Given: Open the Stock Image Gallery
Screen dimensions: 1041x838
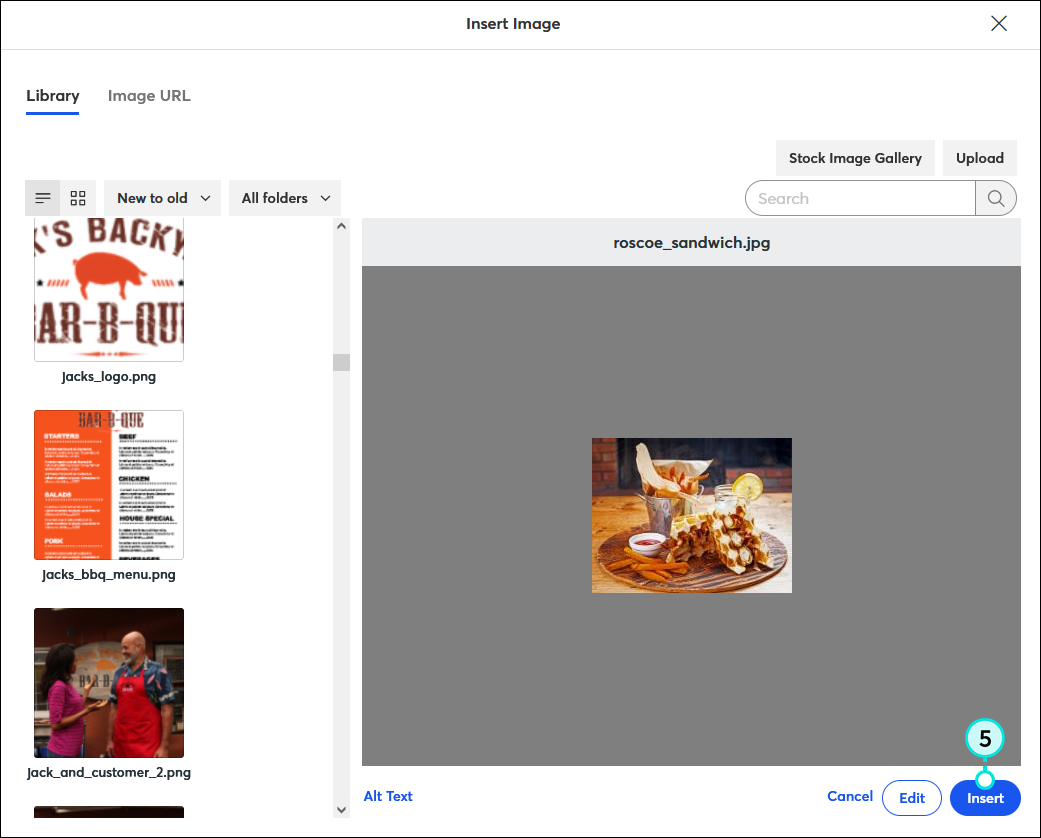Looking at the screenshot, I should tap(854, 157).
